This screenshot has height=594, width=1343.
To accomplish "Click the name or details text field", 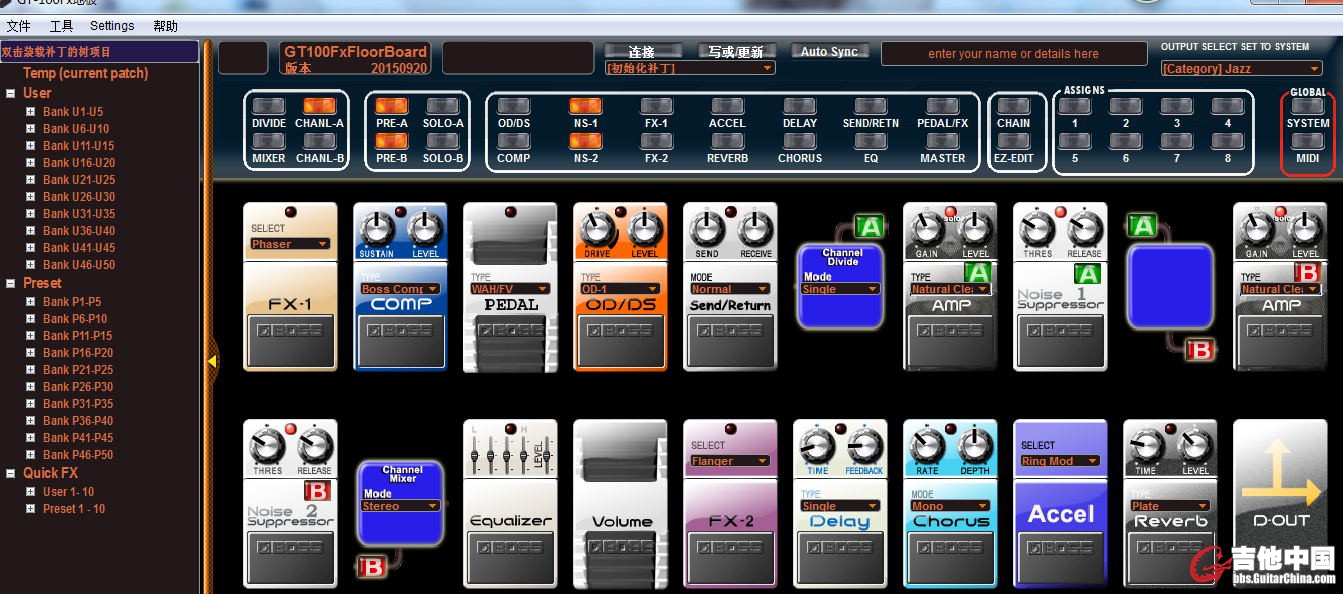I will pos(1013,54).
